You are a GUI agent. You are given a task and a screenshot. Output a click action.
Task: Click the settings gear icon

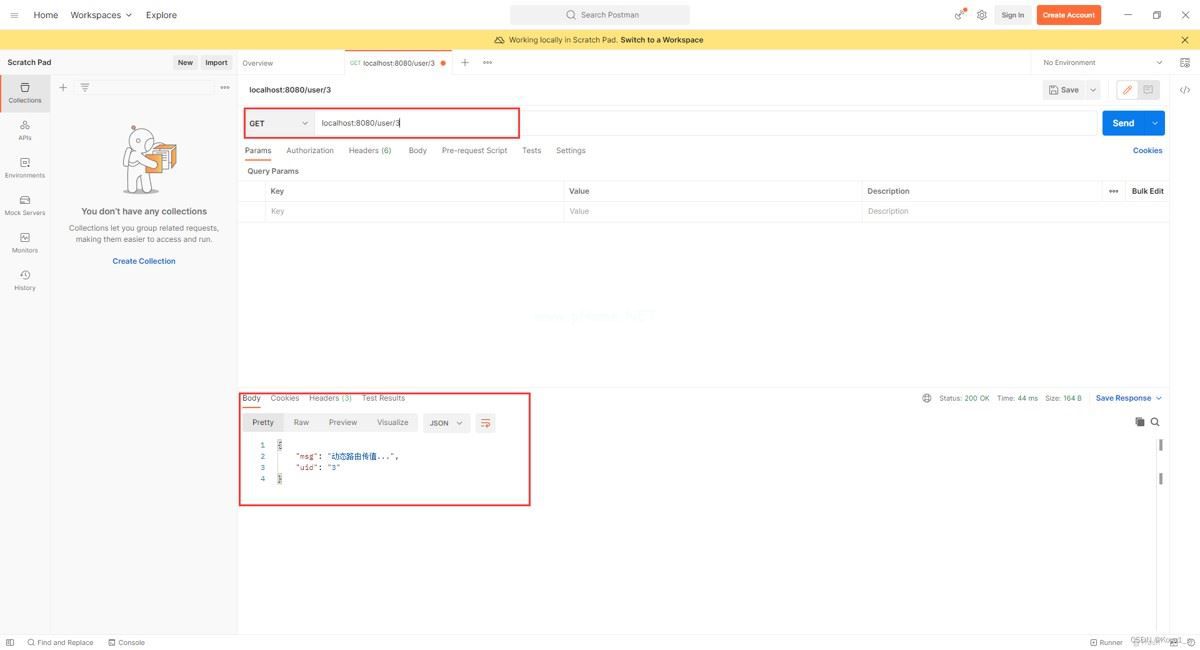click(x=982, y=15)
